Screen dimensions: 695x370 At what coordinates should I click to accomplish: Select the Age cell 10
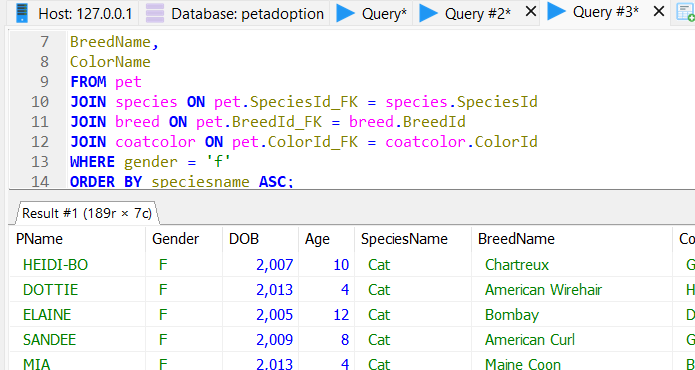point(326,265)
